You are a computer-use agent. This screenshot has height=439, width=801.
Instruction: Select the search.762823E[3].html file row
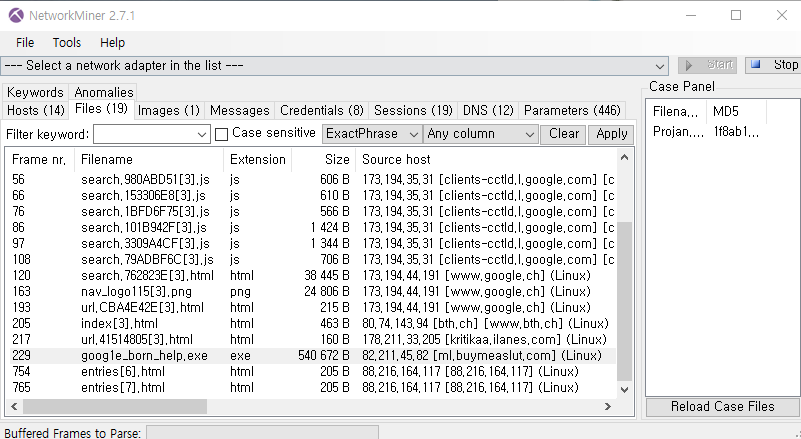pyautogui.click(x=313, y=275)
